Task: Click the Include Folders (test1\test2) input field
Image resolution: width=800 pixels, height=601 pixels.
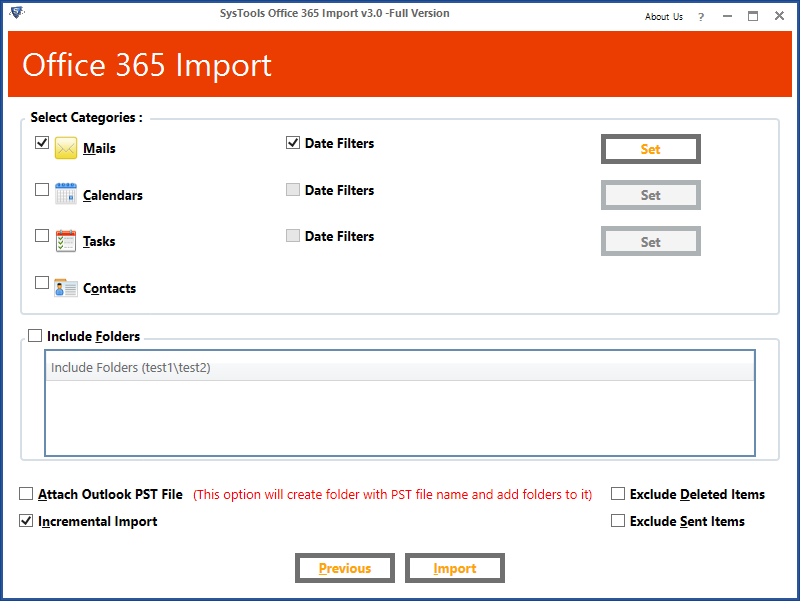Action: tap(400, 368)
